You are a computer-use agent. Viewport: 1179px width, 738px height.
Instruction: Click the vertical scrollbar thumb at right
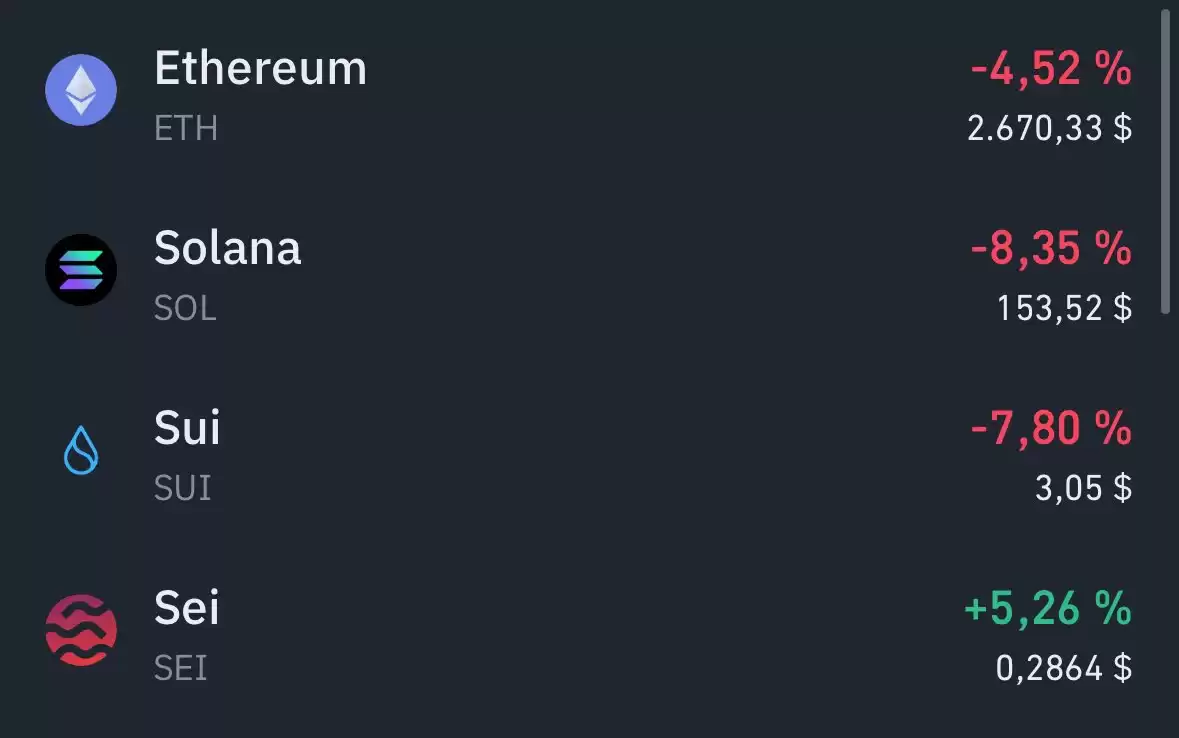[1165, 162]
